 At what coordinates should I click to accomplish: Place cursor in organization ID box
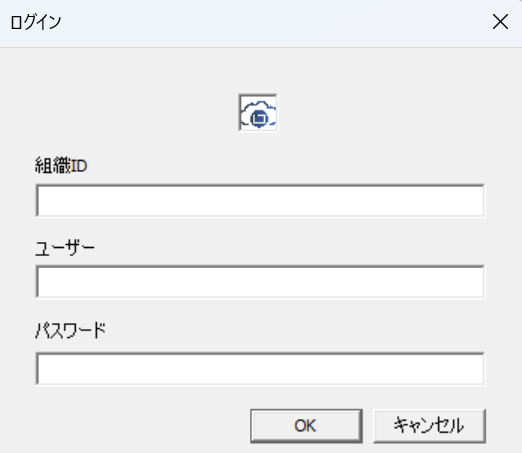(260, 200)
